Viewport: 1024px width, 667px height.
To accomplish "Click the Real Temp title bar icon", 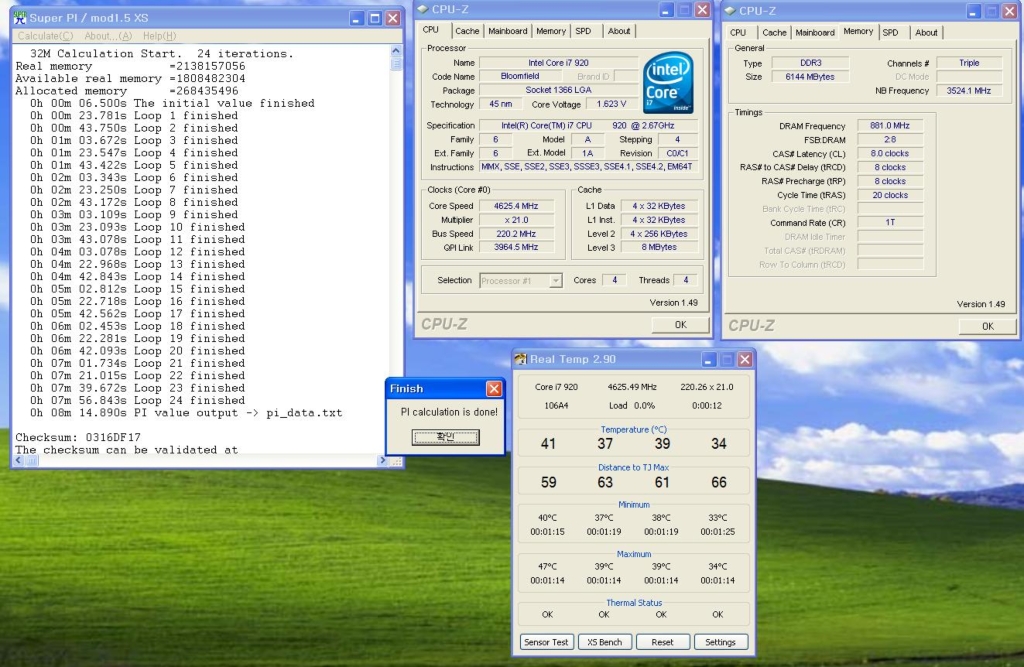I will pos(520,359).
